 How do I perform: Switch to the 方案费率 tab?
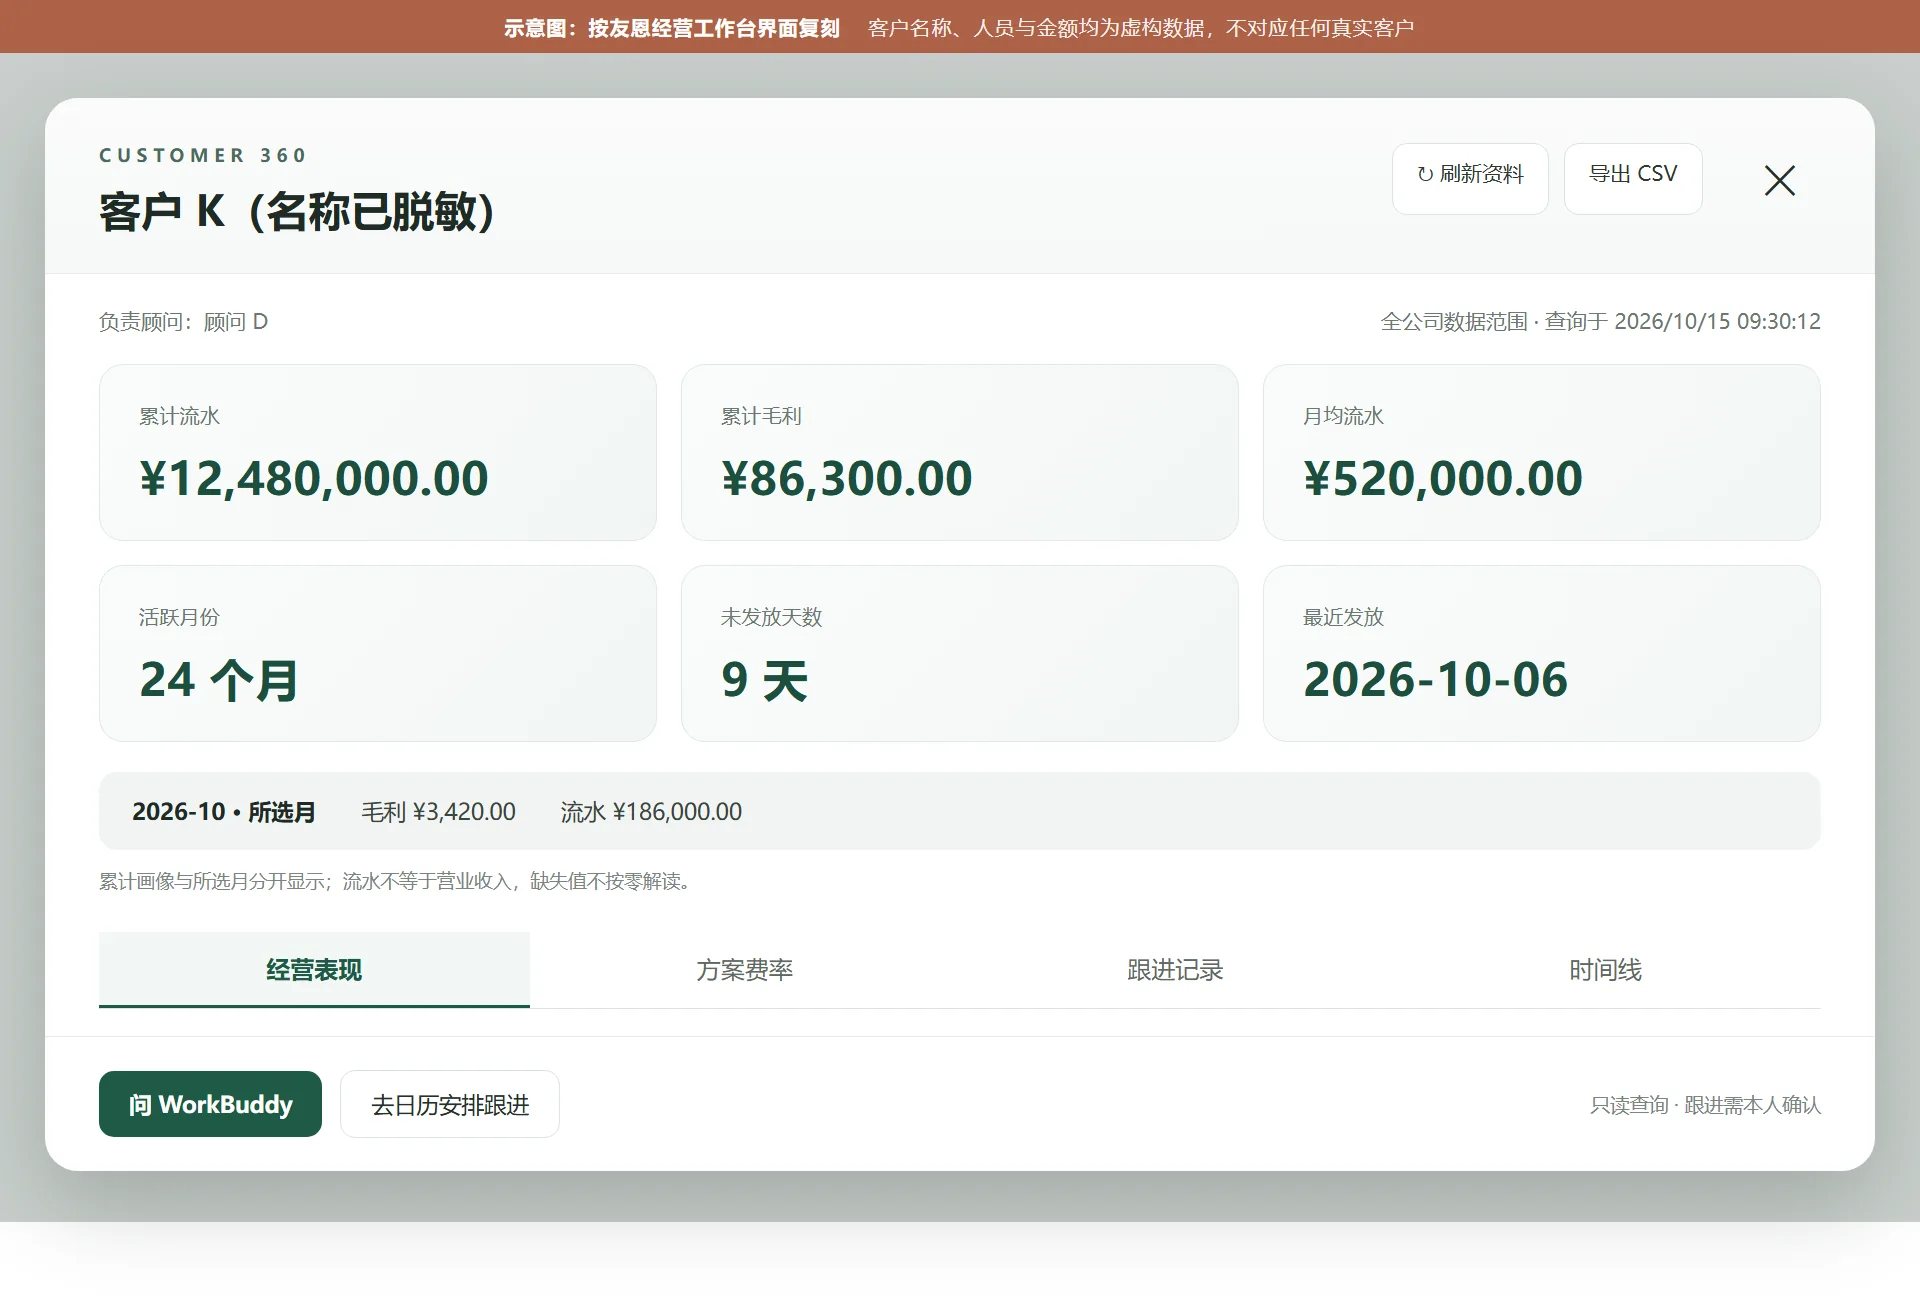pos(745,969)
